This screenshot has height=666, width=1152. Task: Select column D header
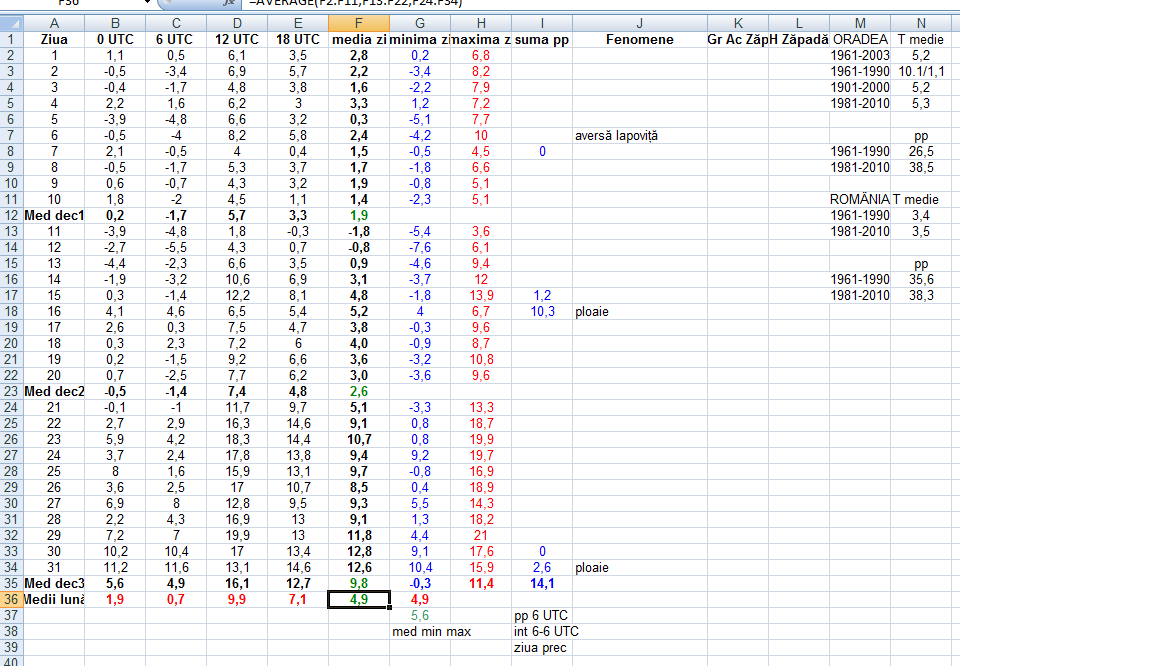point(237,24)
